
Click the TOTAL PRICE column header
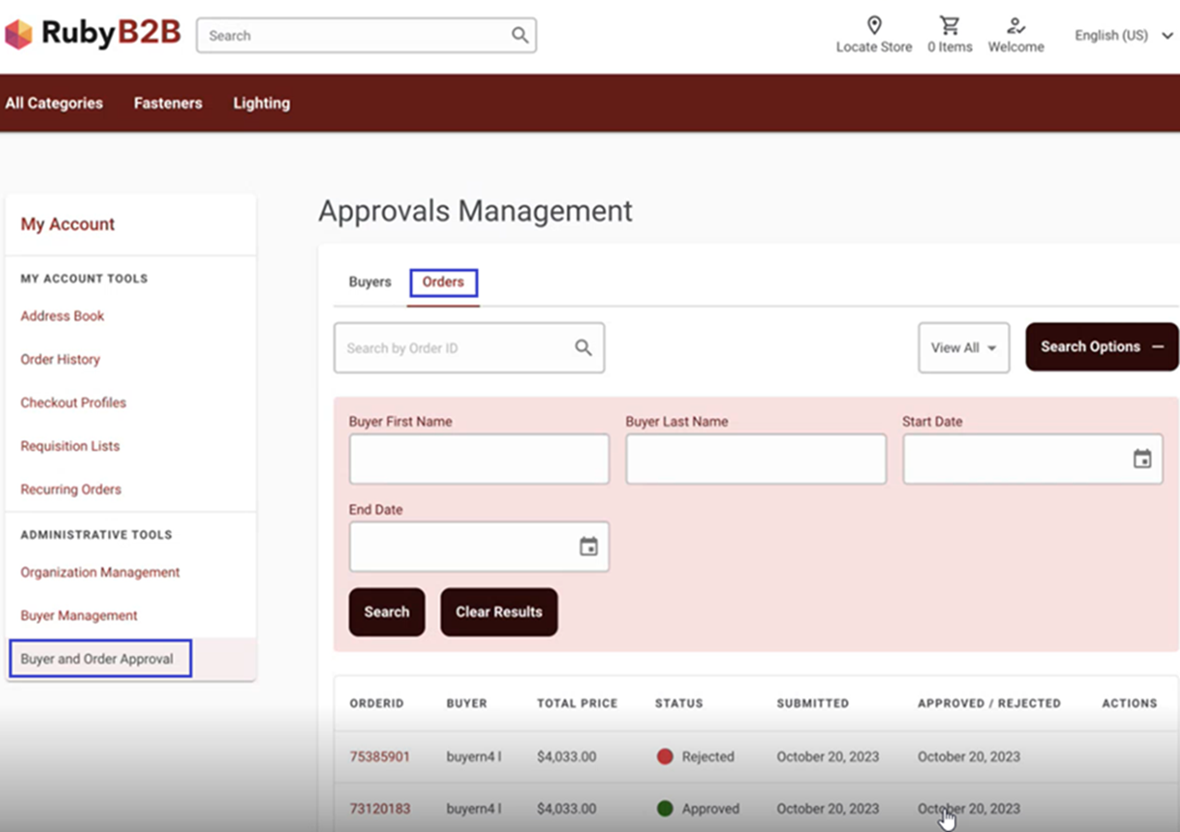pos(577,703)
